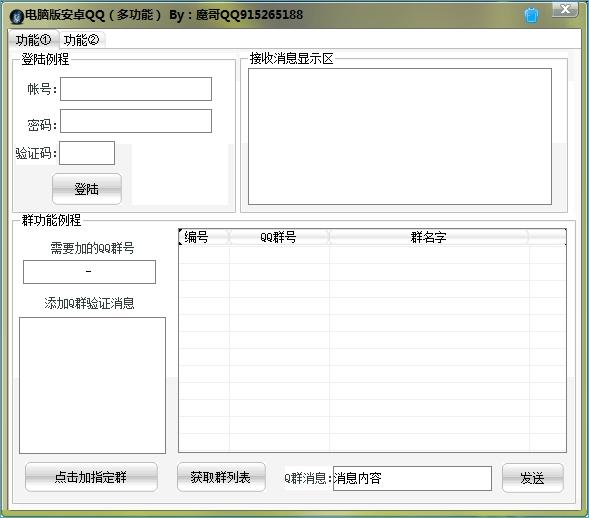Click the 密码: label text
This screenshot has height=518, width=589.
click(42, 125)
